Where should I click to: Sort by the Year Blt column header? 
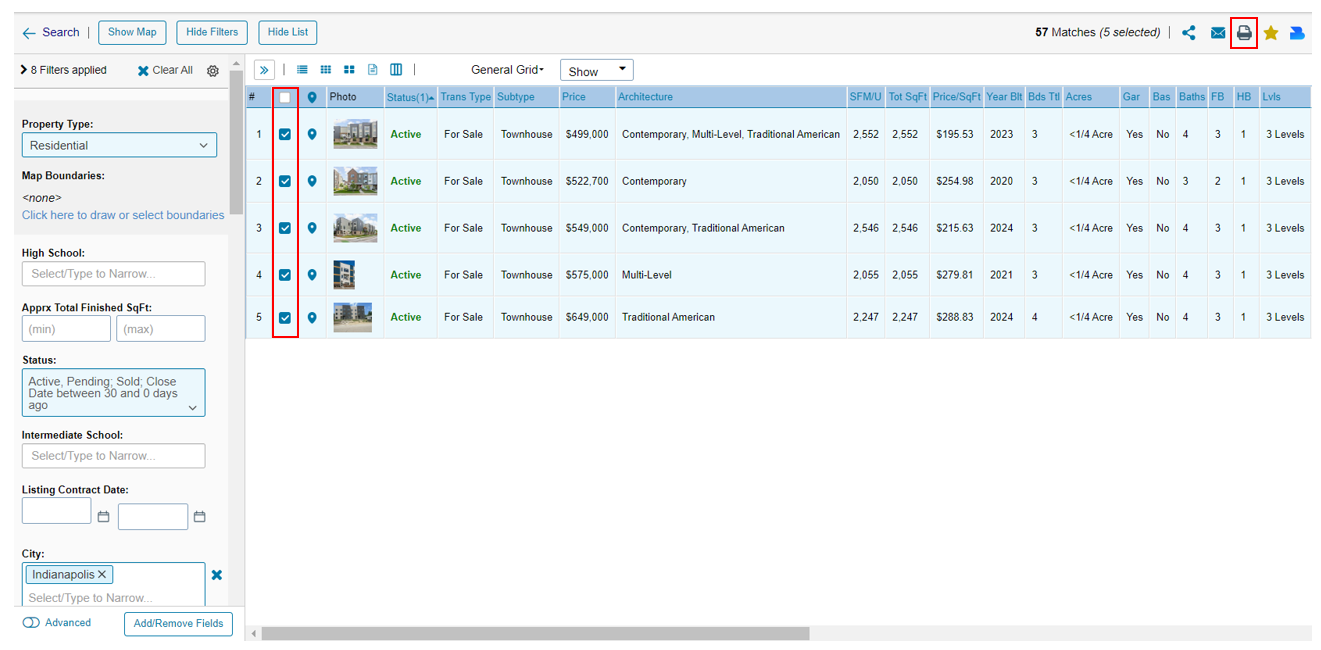1004,97
